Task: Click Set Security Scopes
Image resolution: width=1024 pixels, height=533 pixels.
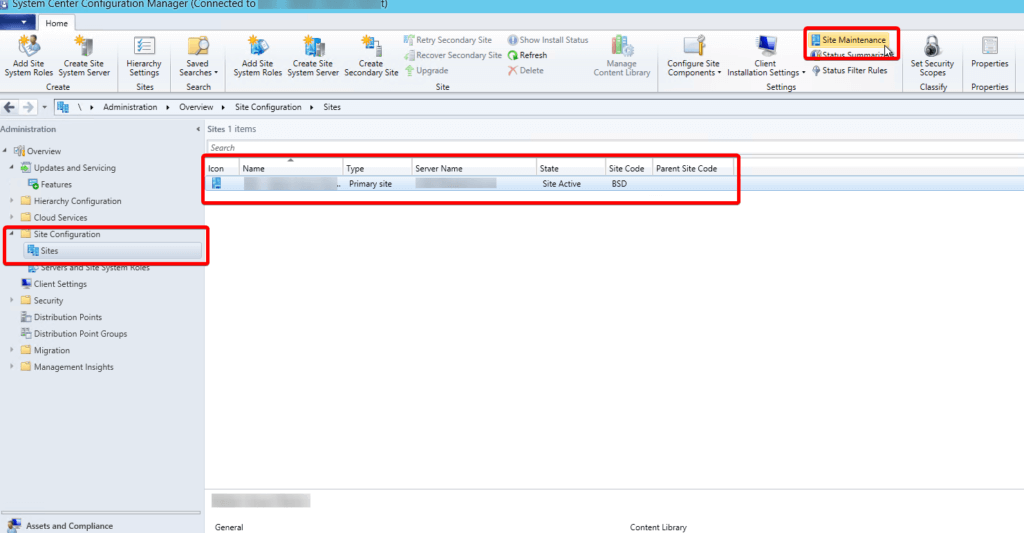Action: tap(933, 56)
